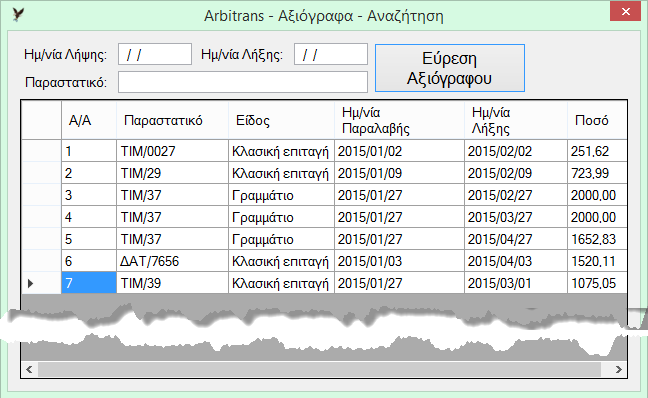This screenshot has width=648, height=398.
Task: Select expiry date cell 2015/02/09
Action: click(516, 173)
